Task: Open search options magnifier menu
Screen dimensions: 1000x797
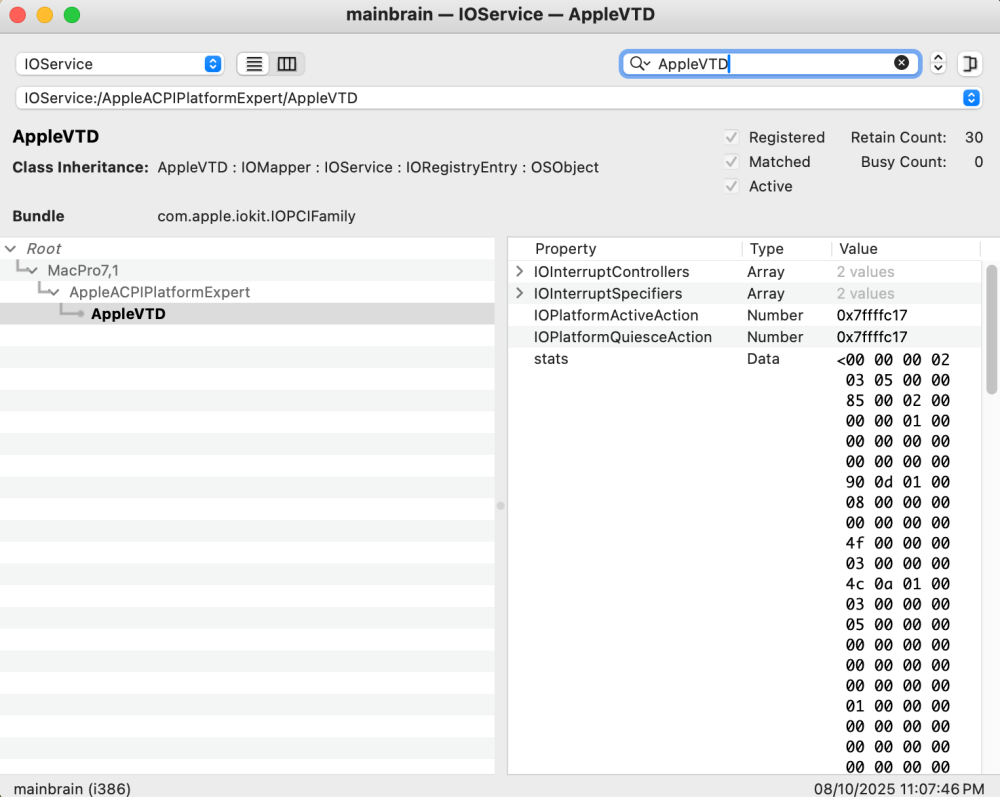Action: pos(640,63)
